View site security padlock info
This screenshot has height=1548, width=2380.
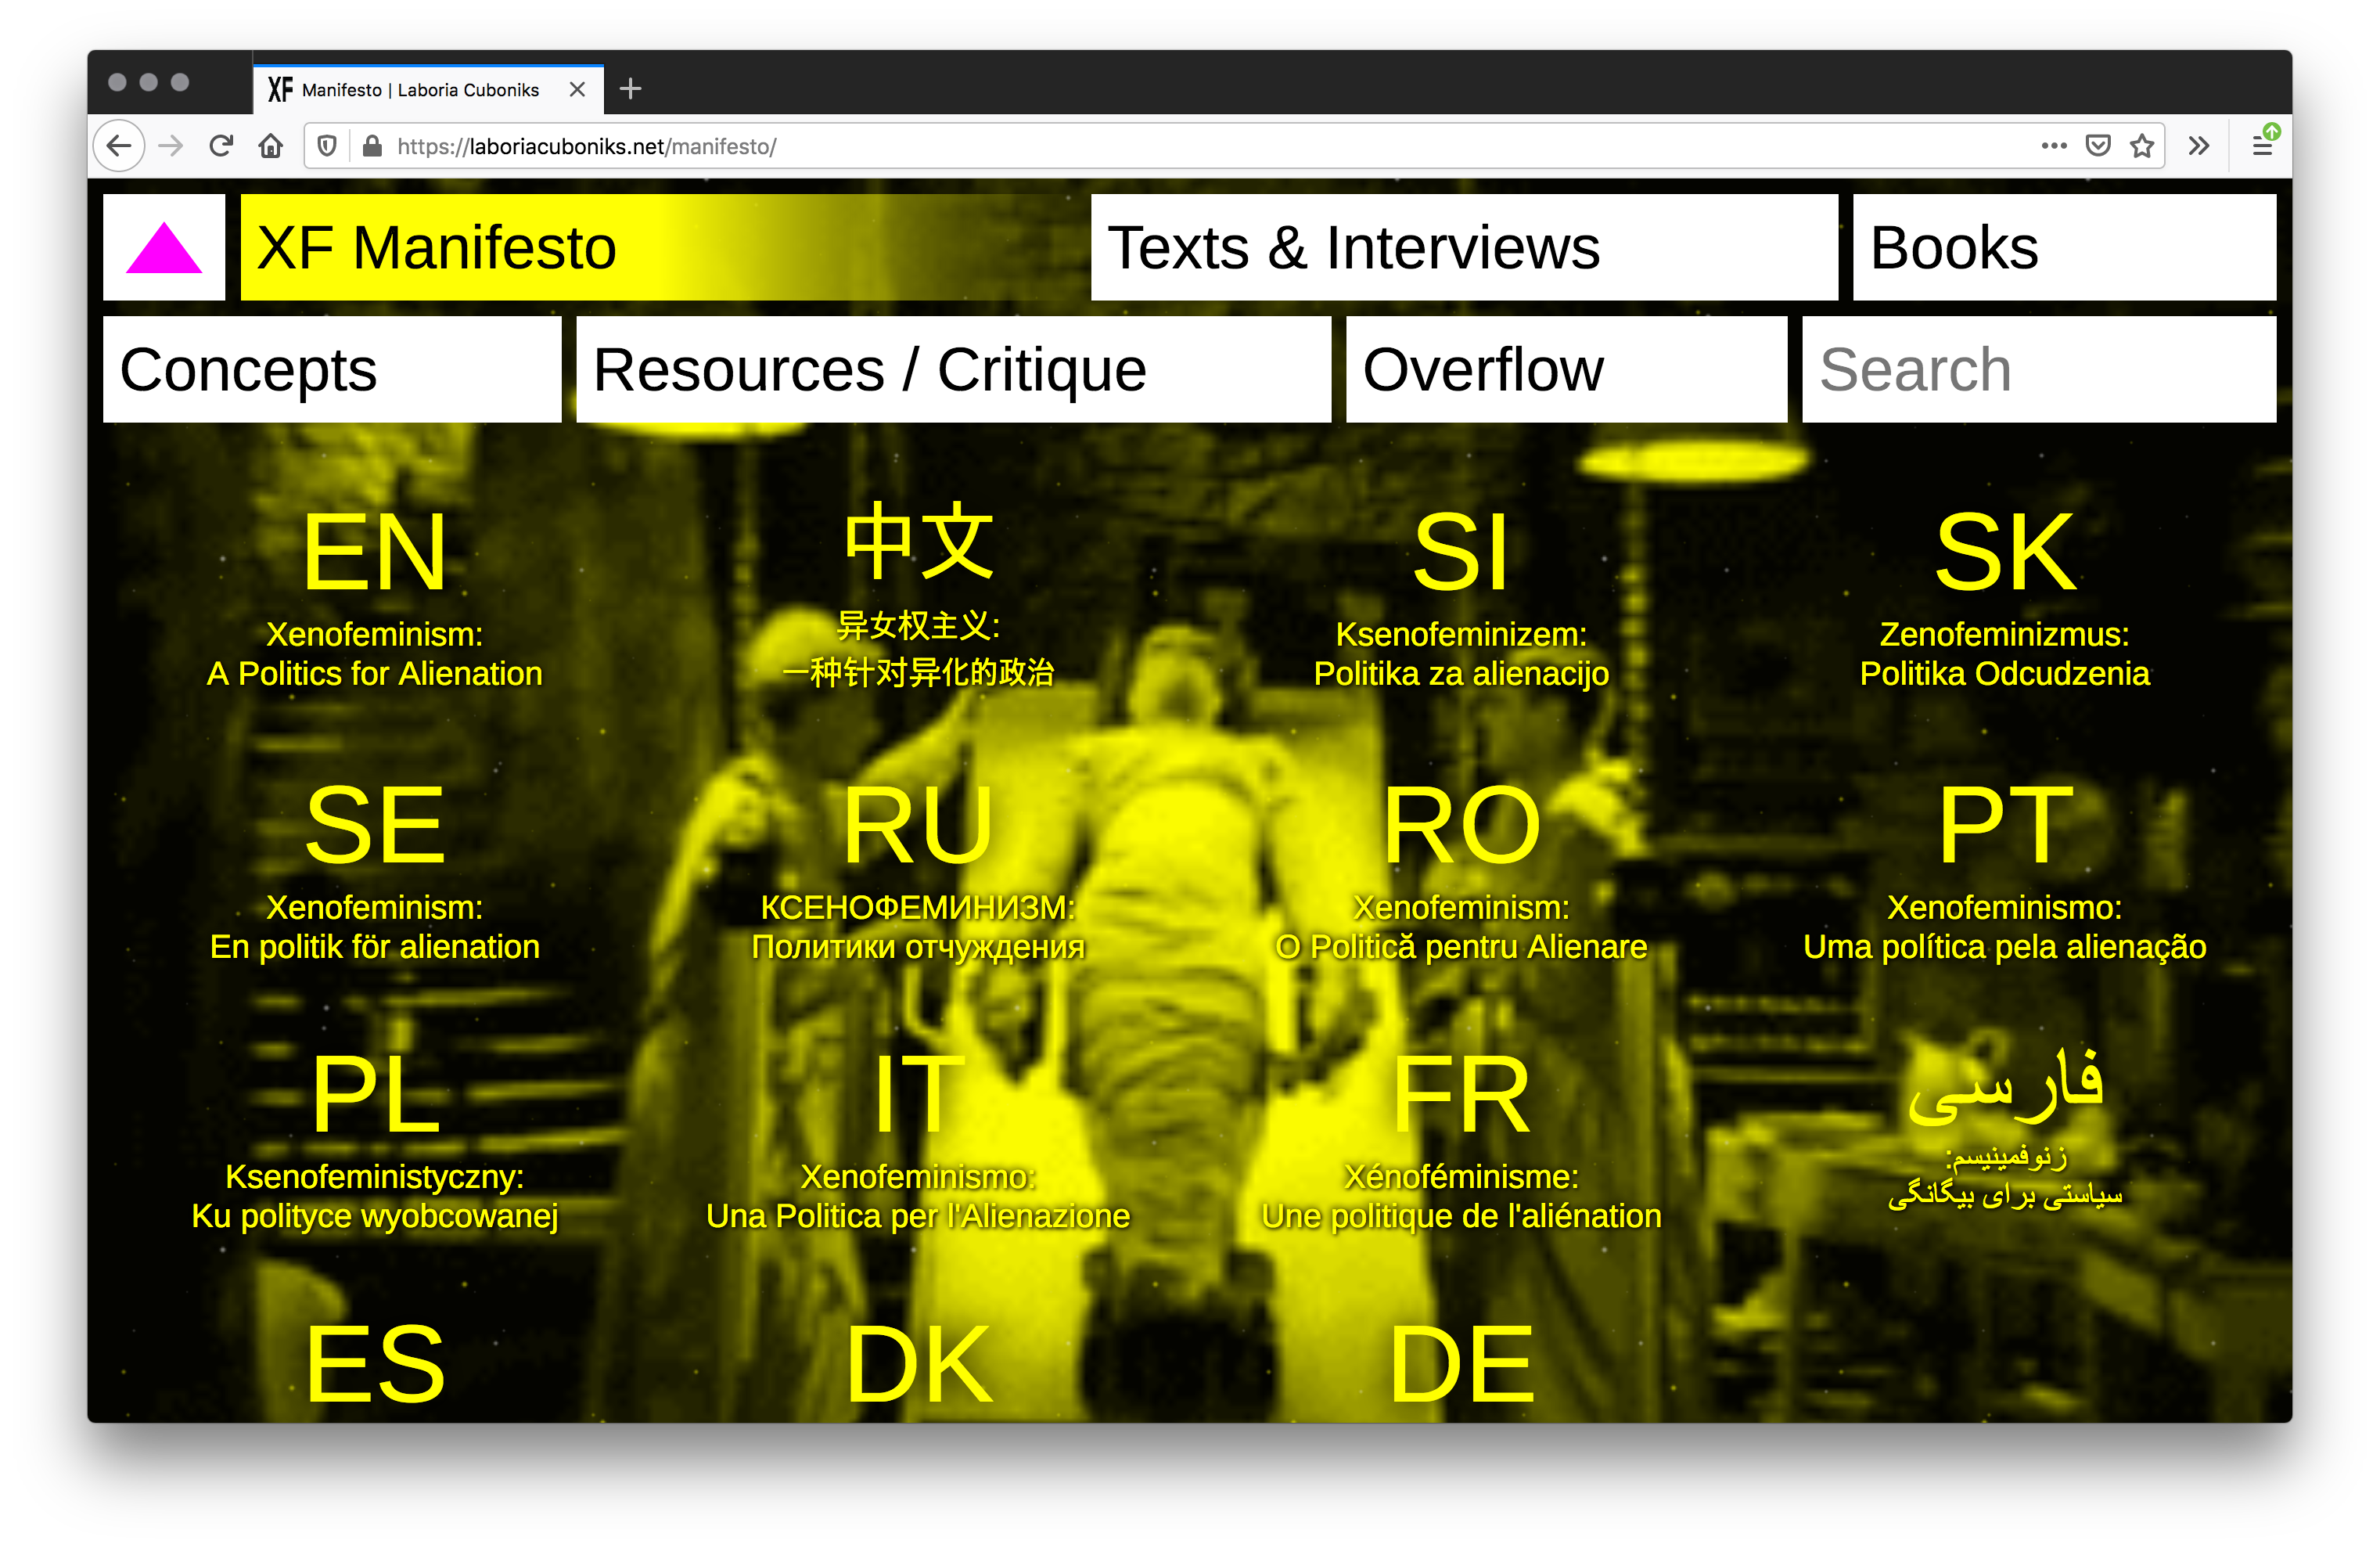pos(372,146)
